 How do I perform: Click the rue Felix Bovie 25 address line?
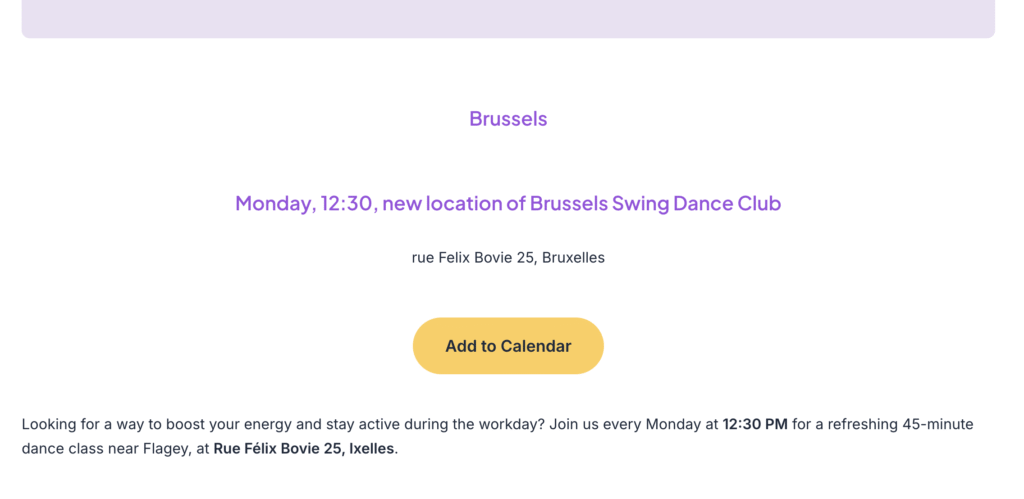point(508,257)
